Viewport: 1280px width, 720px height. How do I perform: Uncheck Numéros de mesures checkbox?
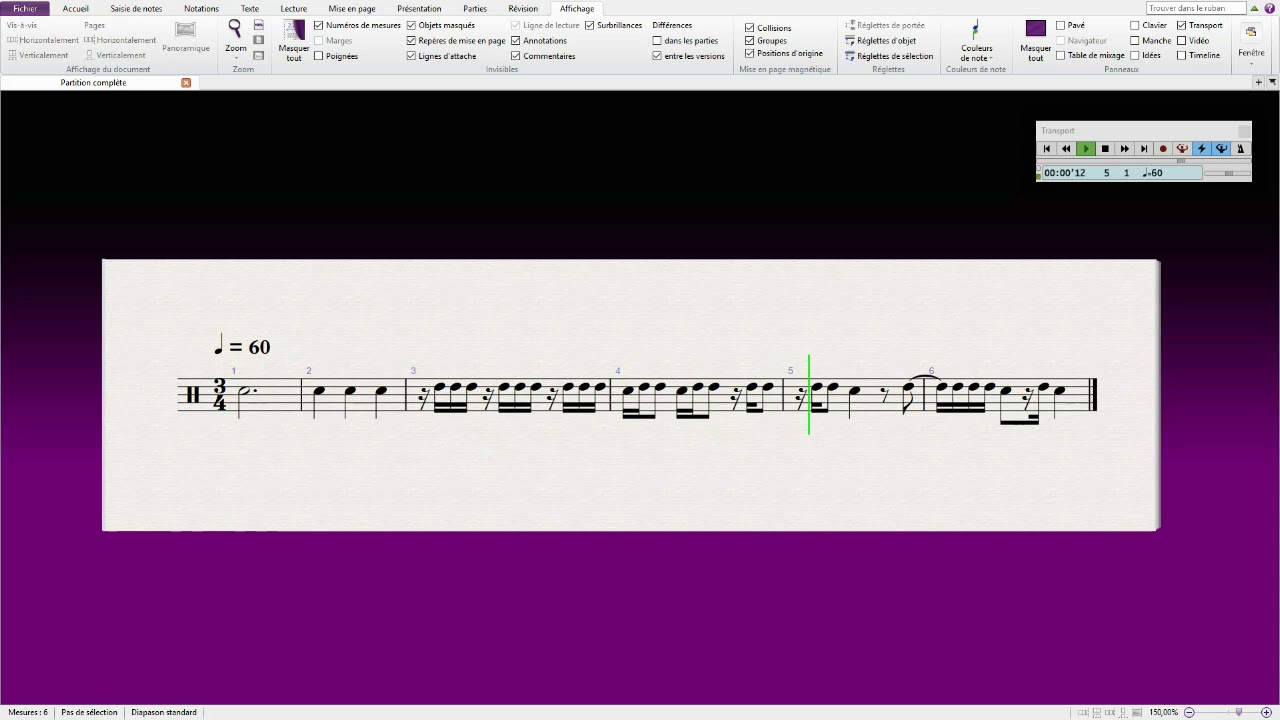pos(319,25)
